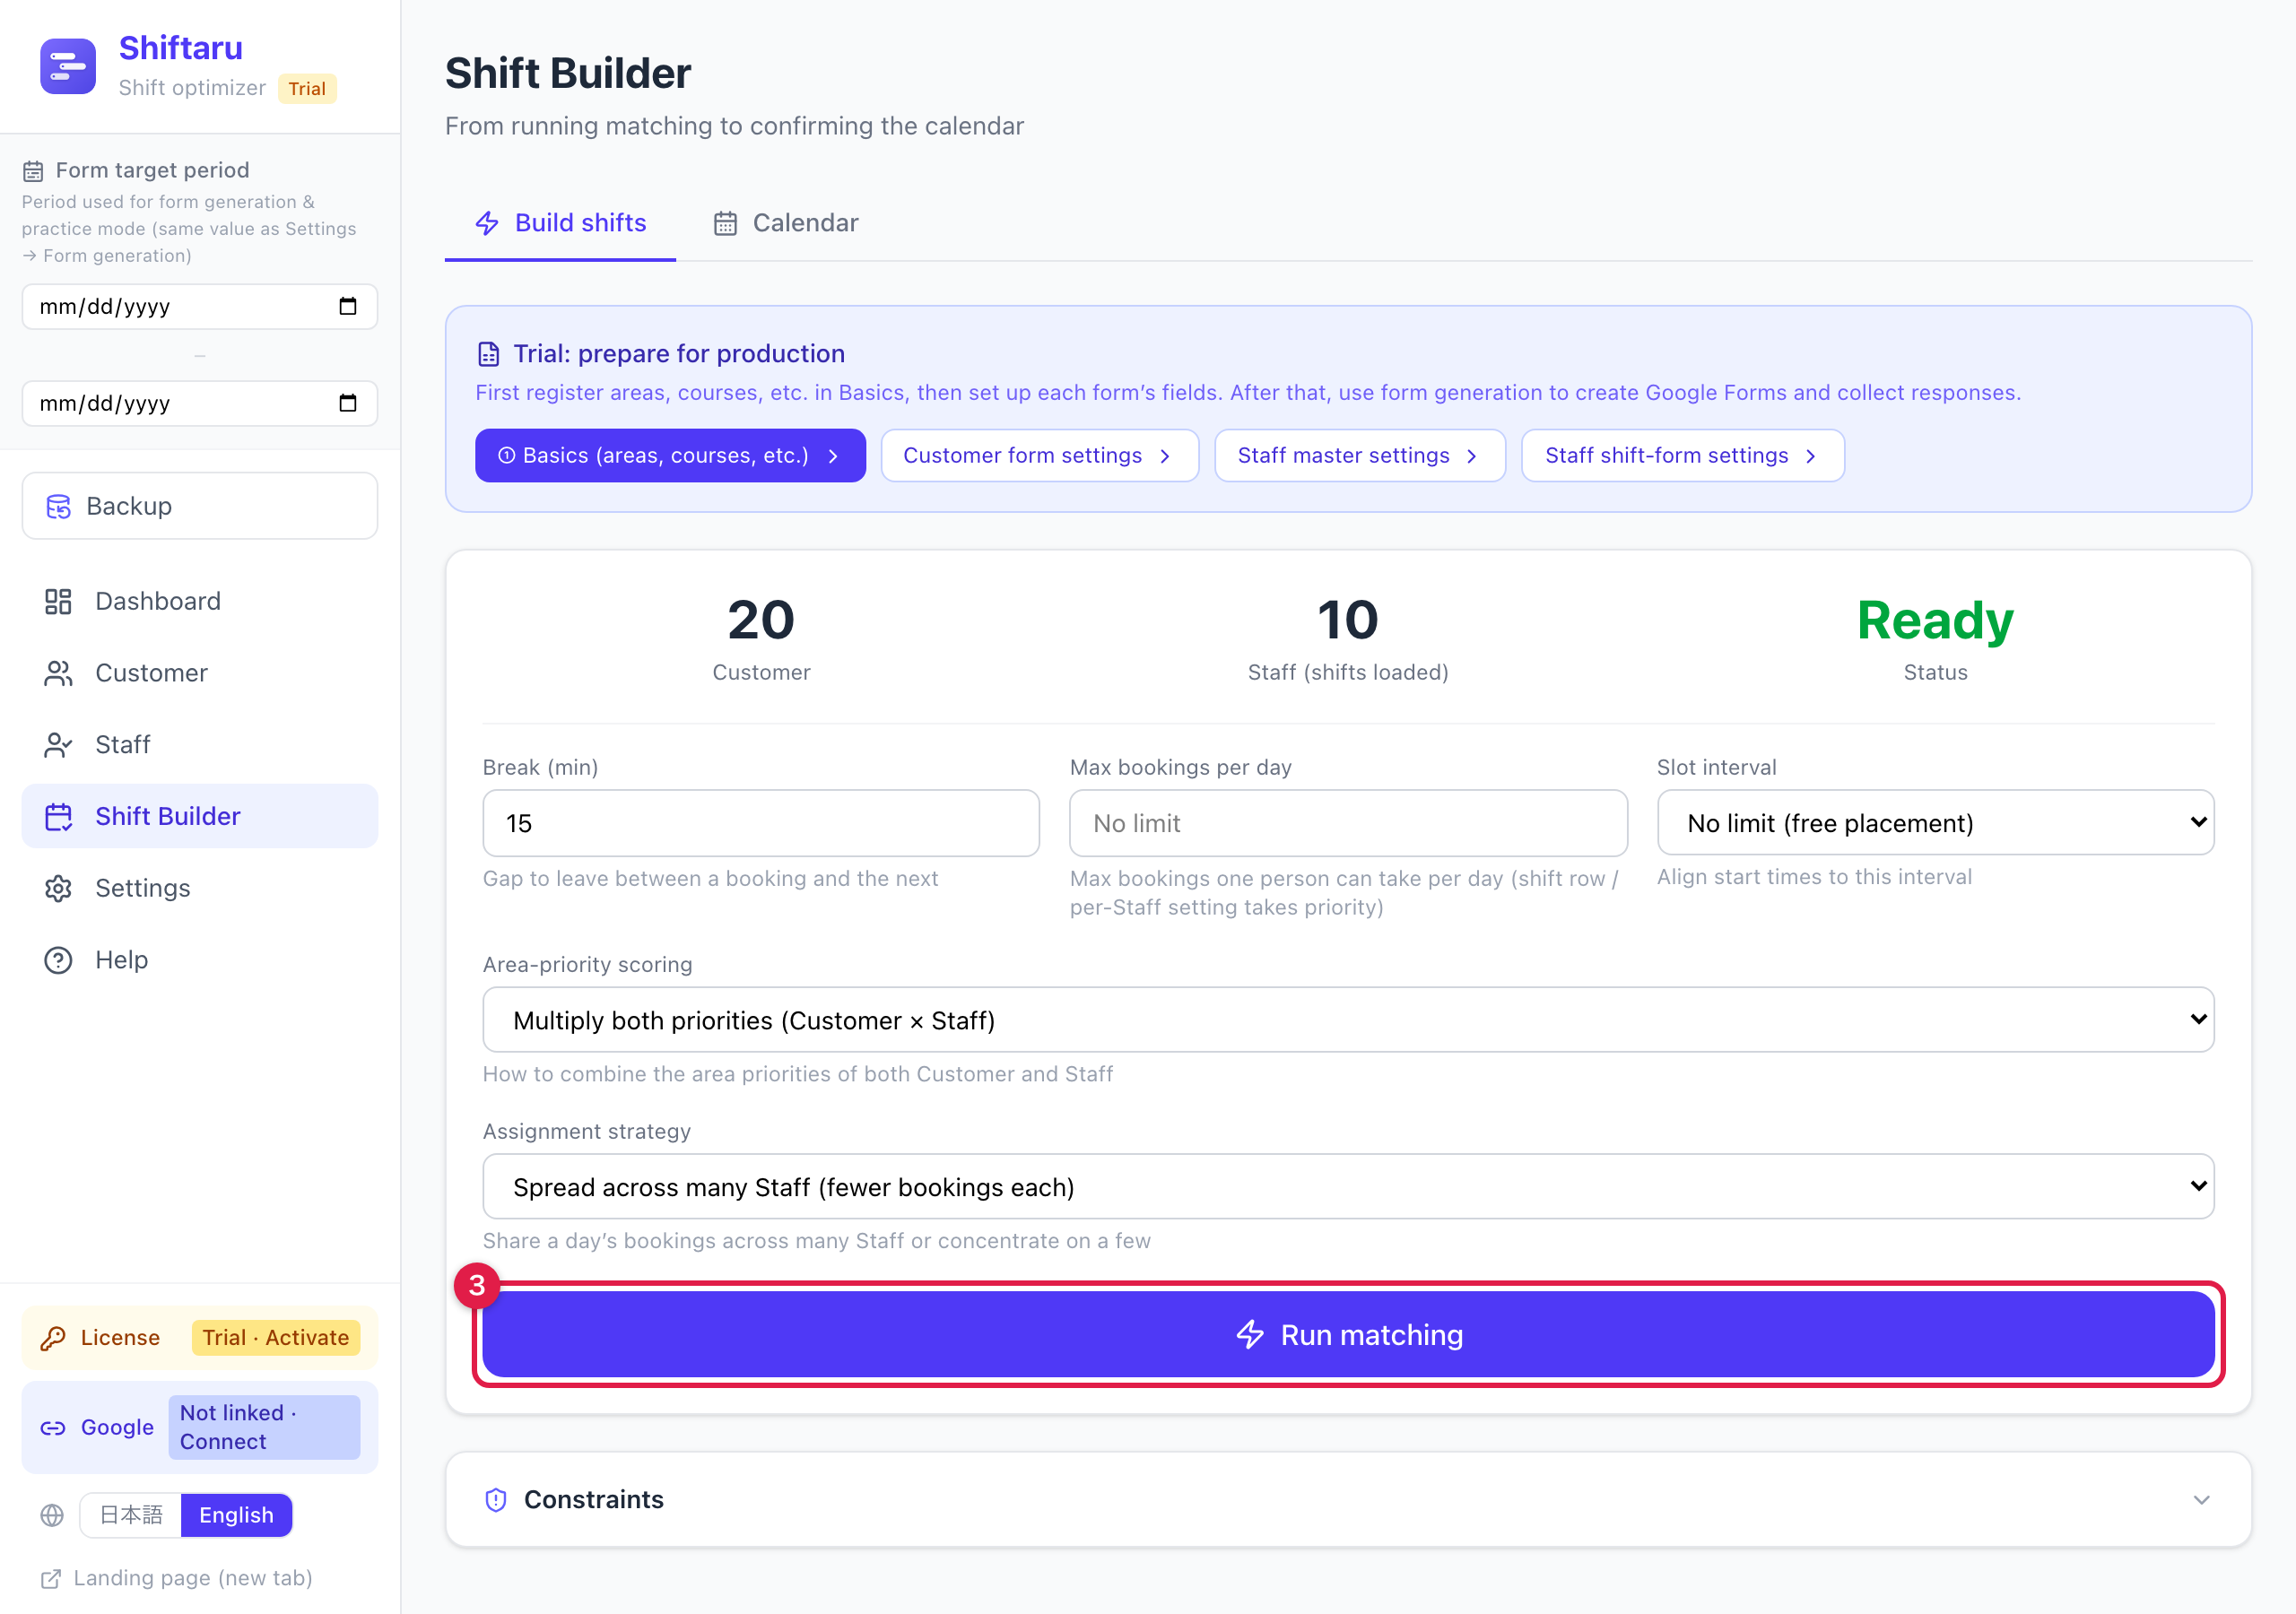The height and width of the screenshot is (1614, 2296).
Task: Click the document icon beside Trial: prepare for production
Action: [488, 354]
